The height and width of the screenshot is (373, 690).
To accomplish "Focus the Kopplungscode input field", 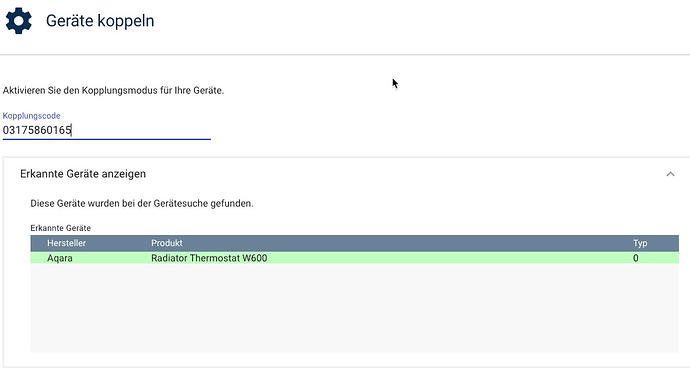I will [x=106, y=130].
